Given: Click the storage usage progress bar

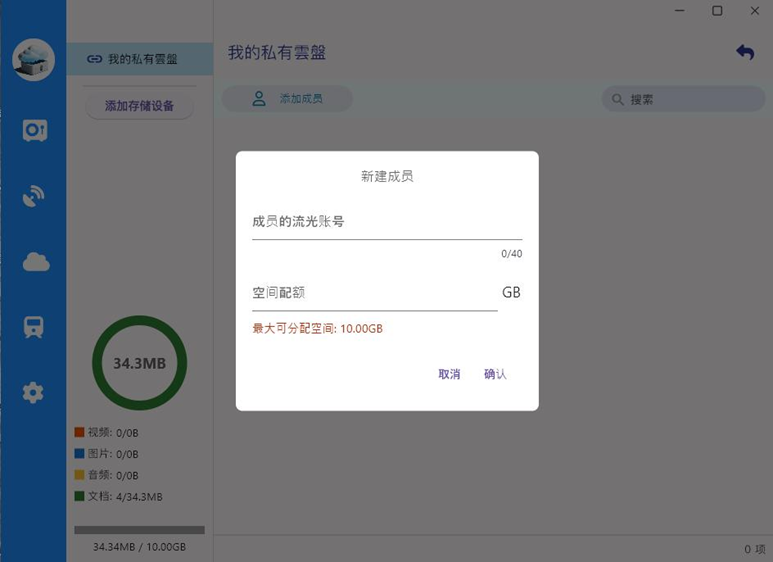Looking at the screenshot, I should [x=140, y=530].
